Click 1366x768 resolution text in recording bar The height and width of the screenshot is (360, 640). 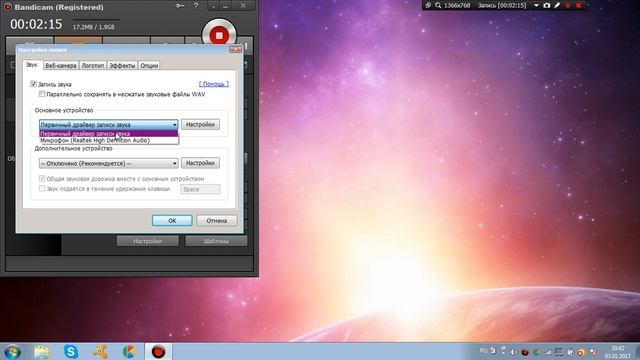tap(457, 6)
